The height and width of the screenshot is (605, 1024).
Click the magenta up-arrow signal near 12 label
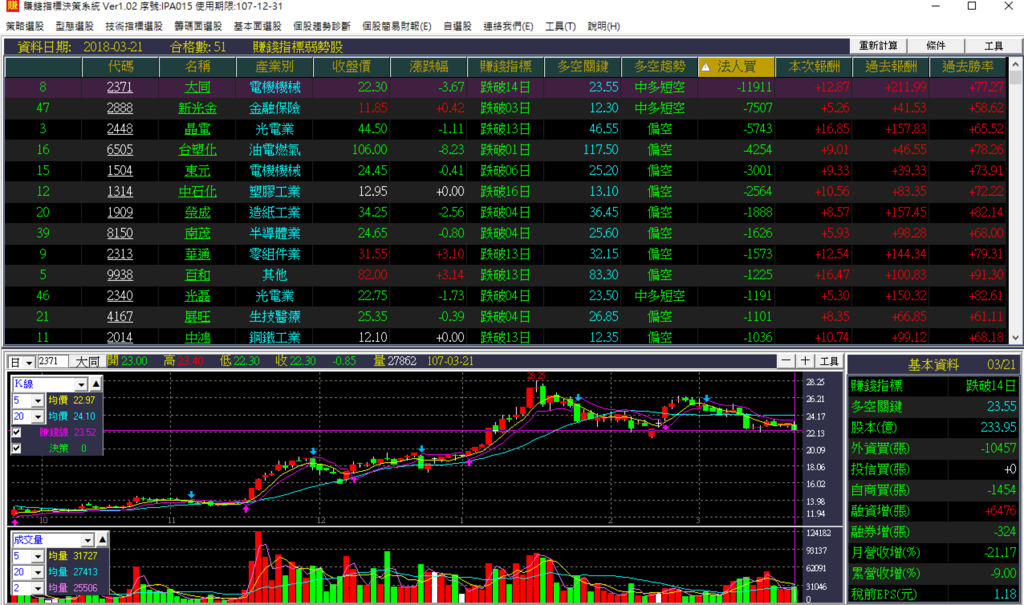click(354, 479)
